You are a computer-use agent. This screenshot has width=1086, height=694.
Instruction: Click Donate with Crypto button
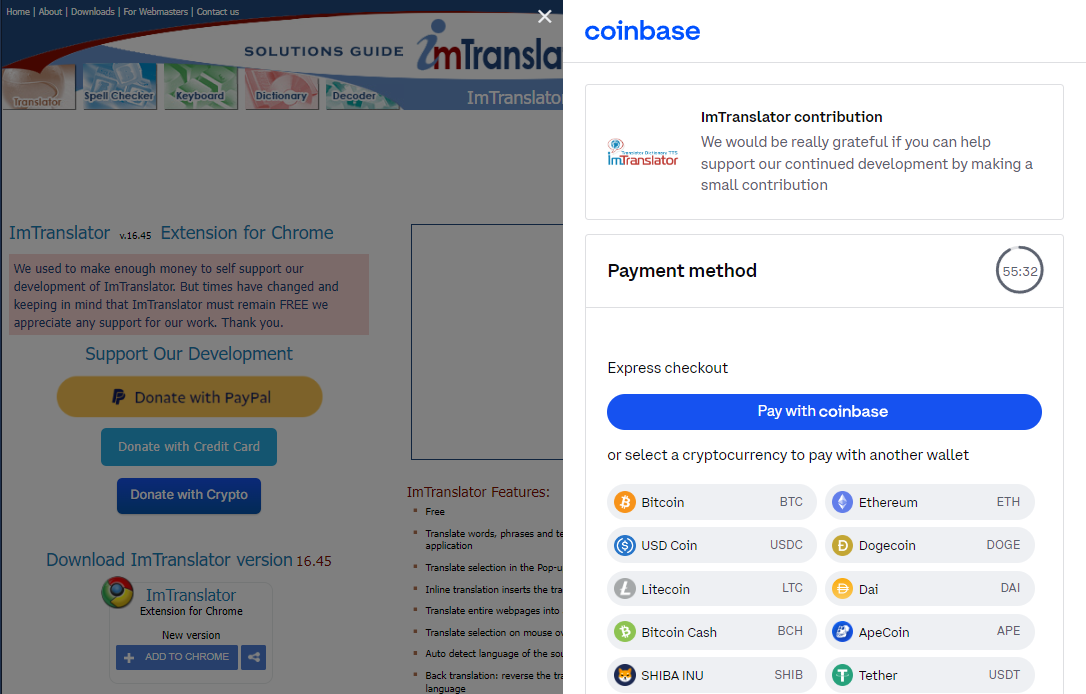click(x=189, y=495)
